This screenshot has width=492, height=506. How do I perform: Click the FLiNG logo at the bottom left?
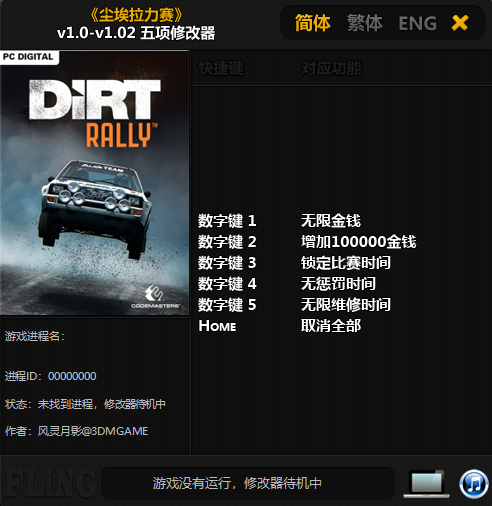click(49, 483)
